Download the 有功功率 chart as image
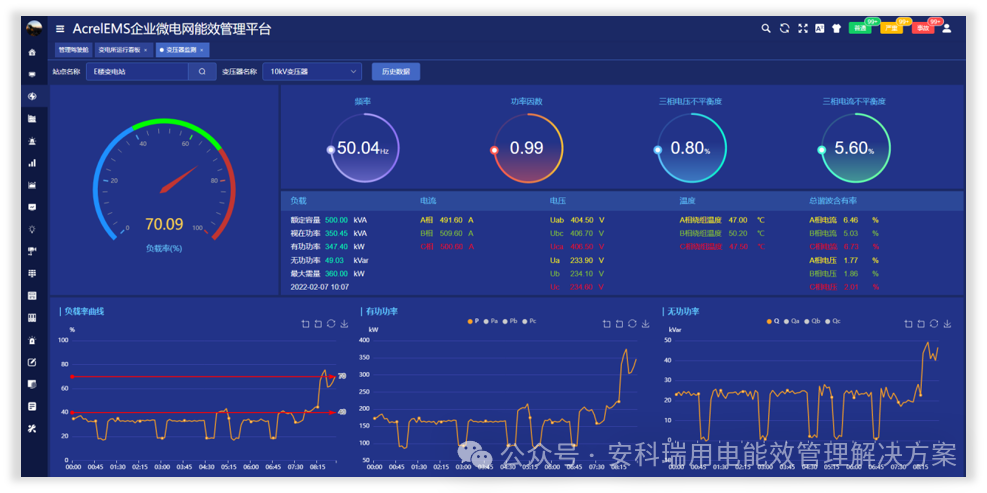The height and width of the screenshot is (493, 987). [x=646, y=324]
